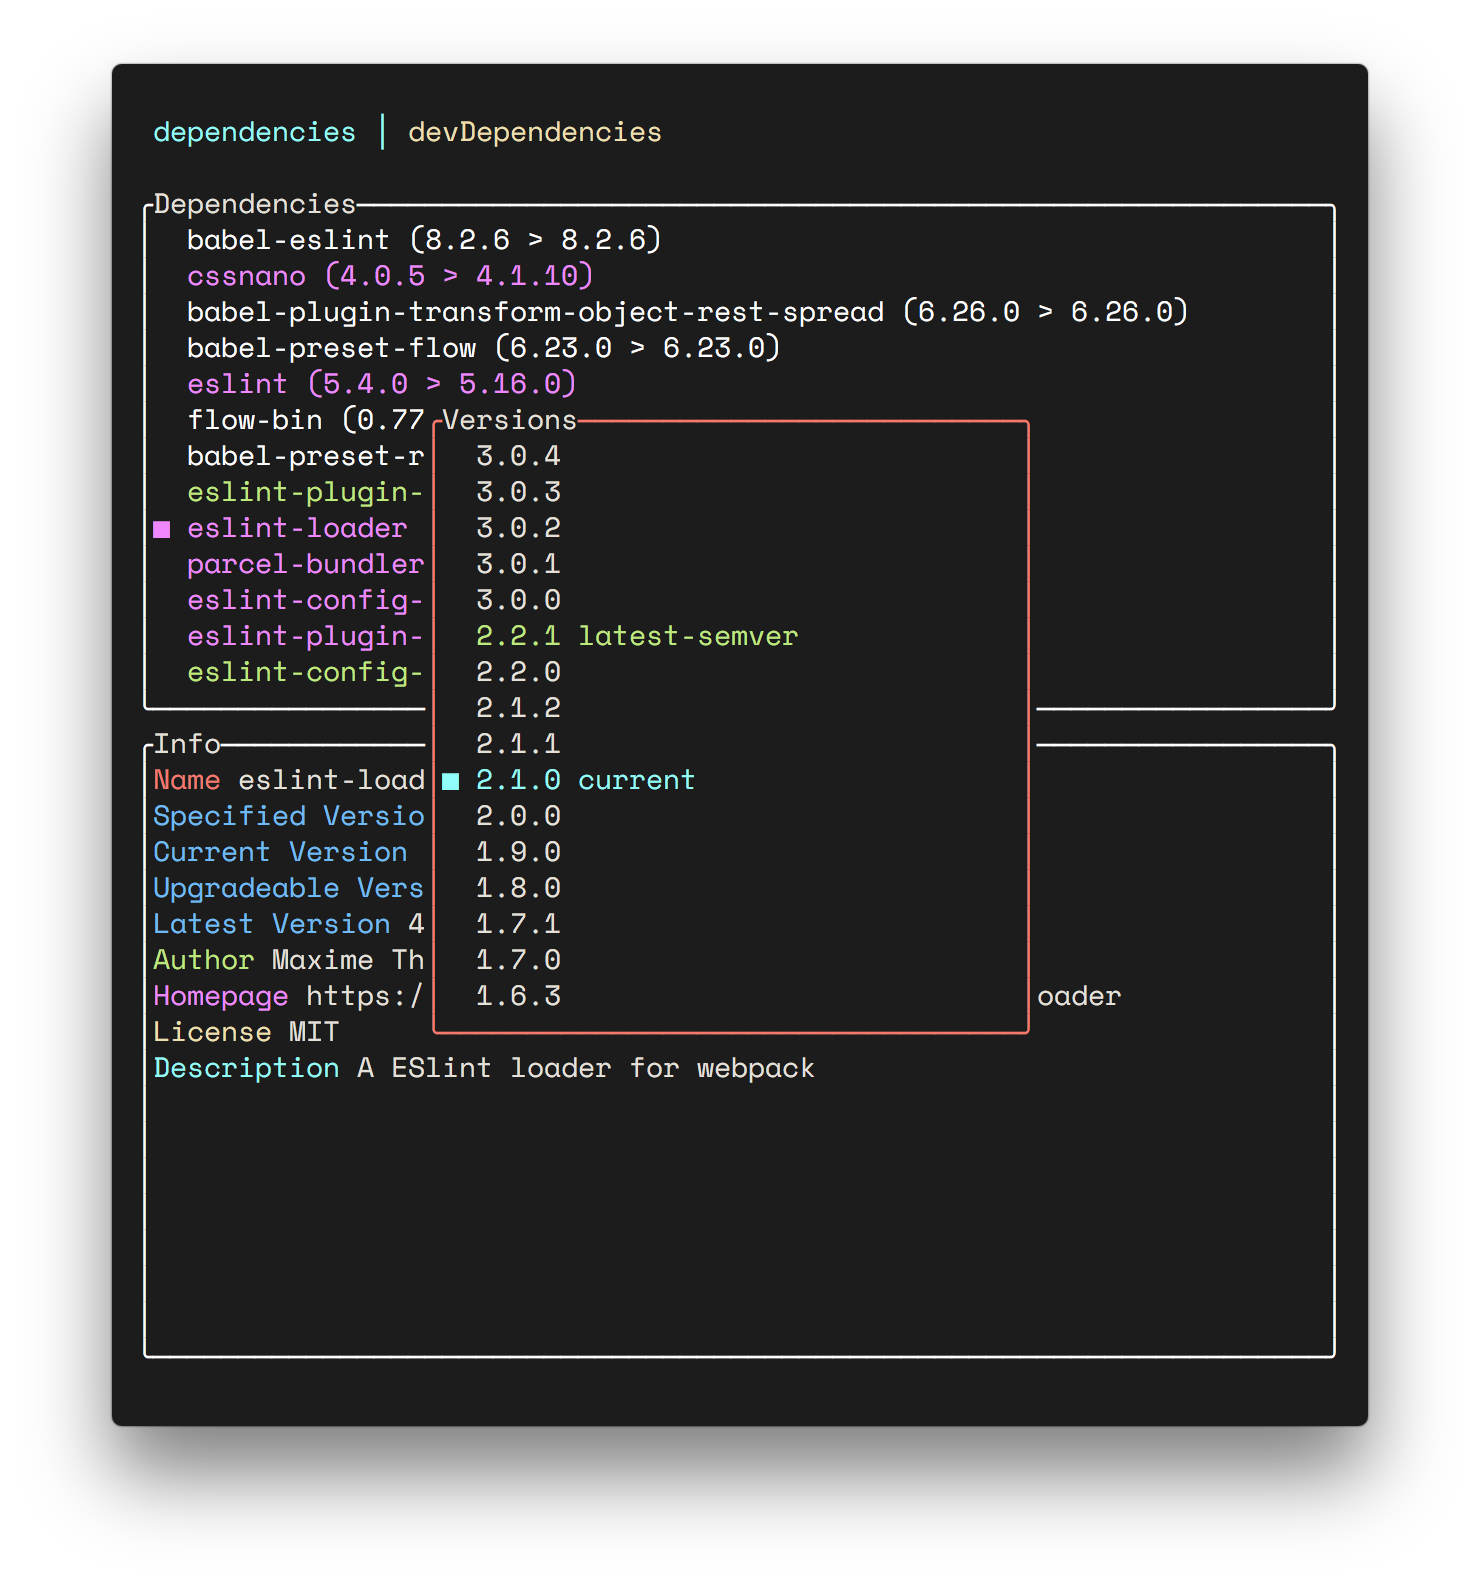Select the cssnano package entry
The image size is (1480, 1586).
pyautogui.click(x=390, y=276)
